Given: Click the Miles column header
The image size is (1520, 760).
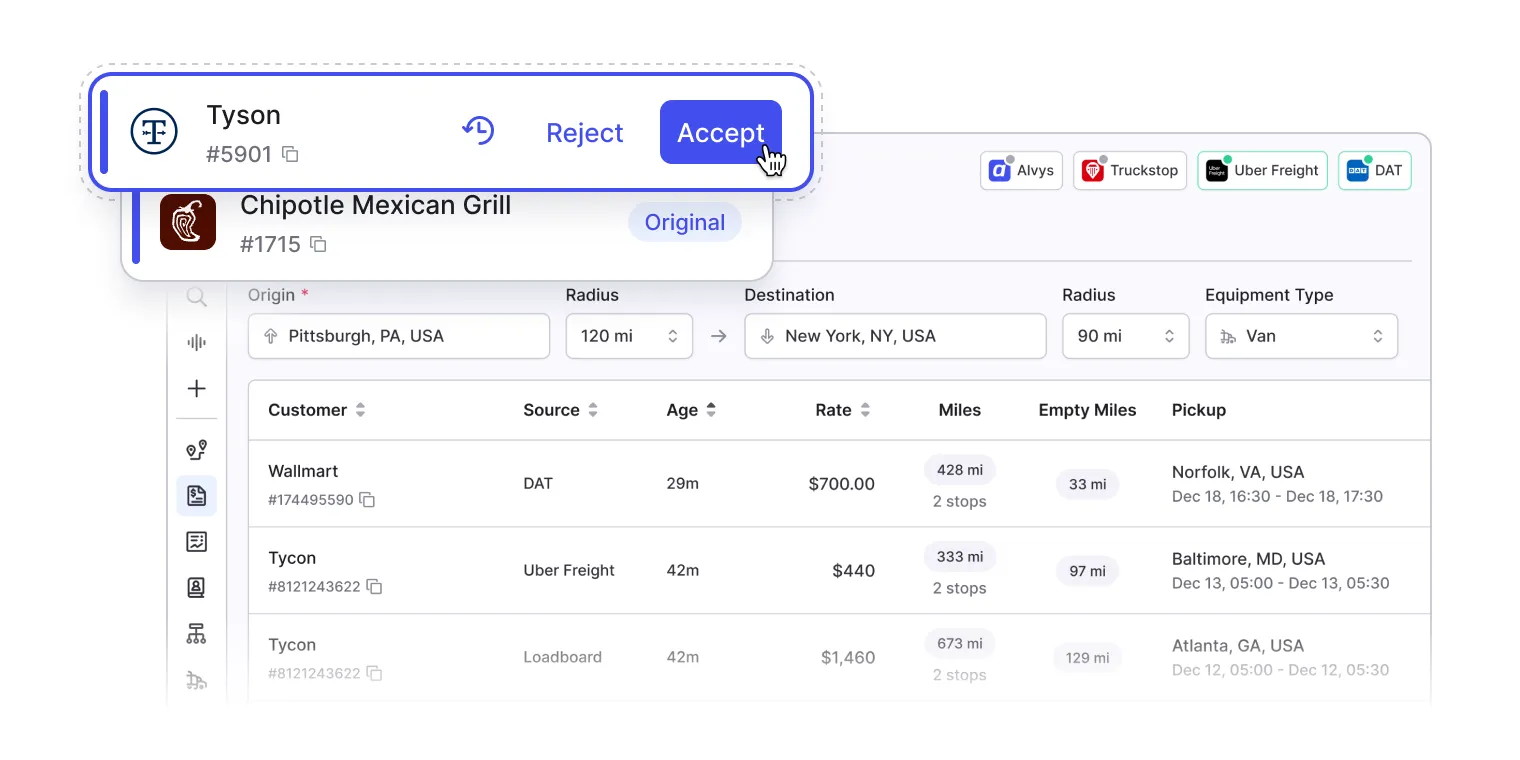Looking at the screenshot, I should [x=960, y=410].
